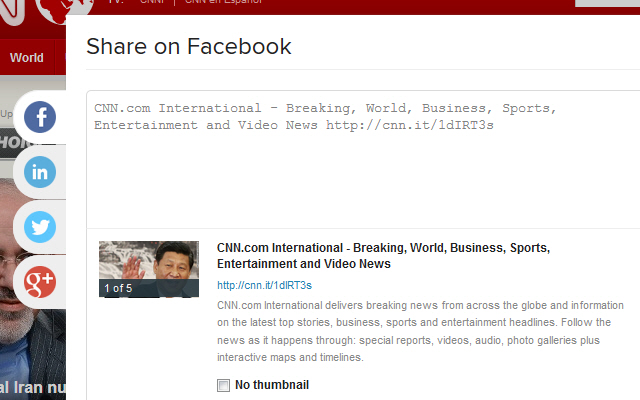The image size is (640, 400).
Task: Click the search box in top-right corner
Action: (610, 4)
